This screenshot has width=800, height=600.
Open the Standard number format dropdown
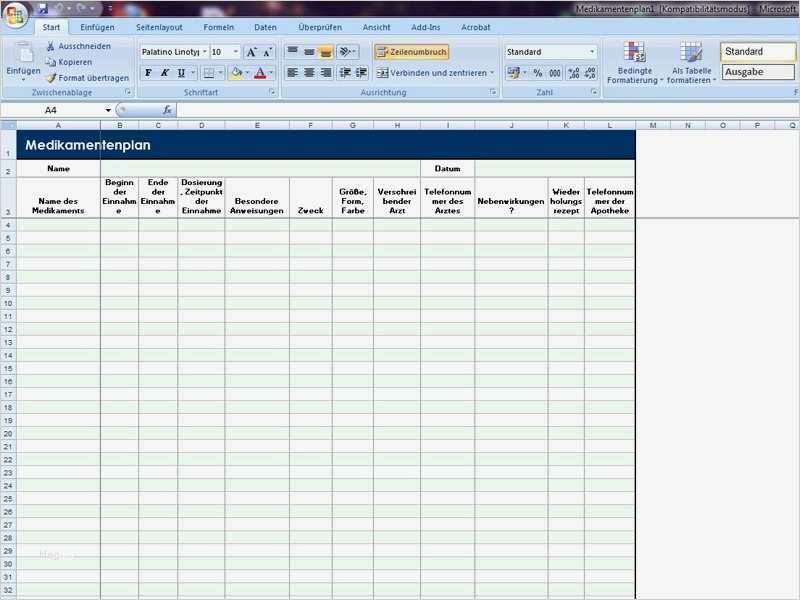pos(590,50)
